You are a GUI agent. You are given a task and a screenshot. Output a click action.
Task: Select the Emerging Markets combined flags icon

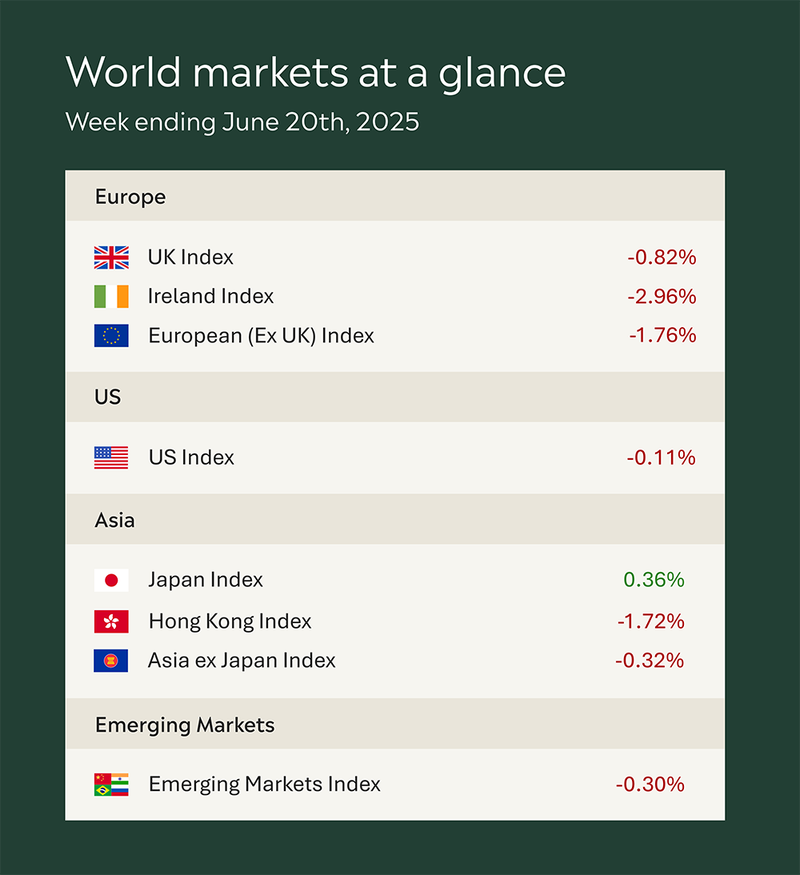point(111,784)
